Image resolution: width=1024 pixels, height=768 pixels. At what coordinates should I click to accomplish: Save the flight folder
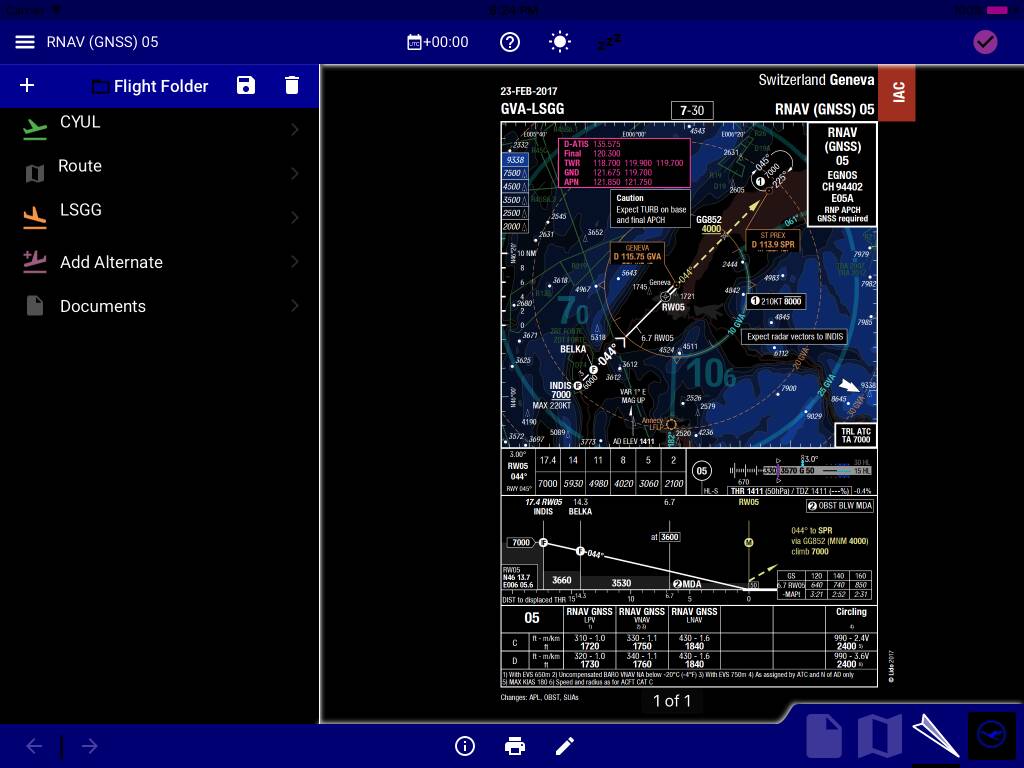click(246, 86)
